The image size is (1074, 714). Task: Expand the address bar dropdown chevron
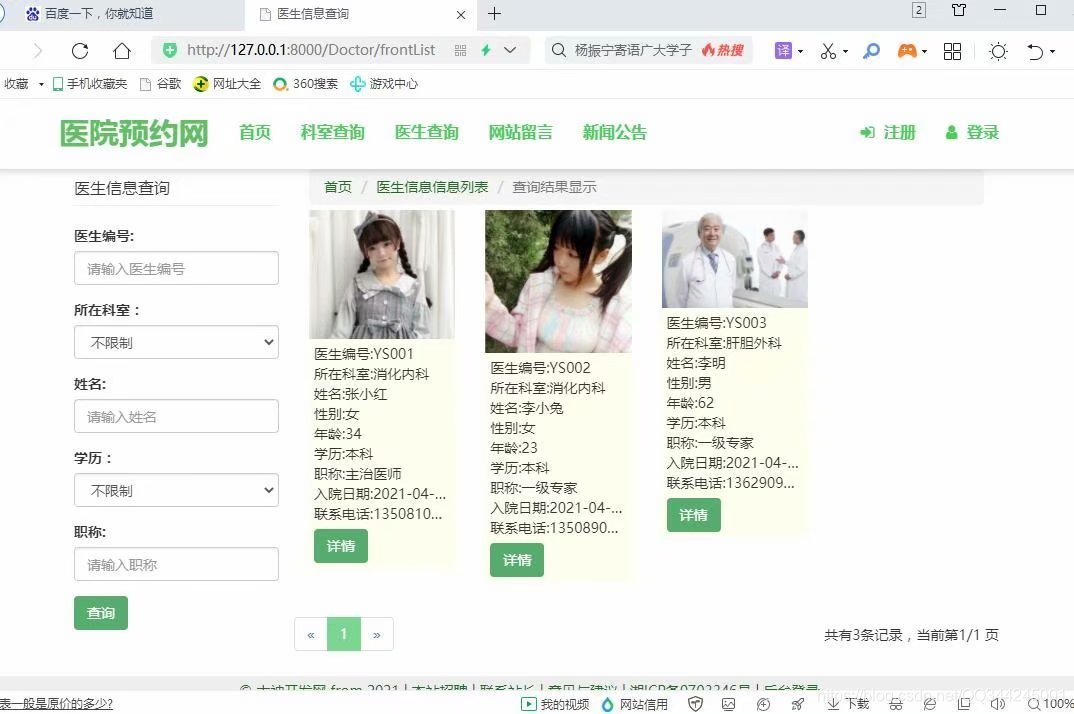pos(510,50)
